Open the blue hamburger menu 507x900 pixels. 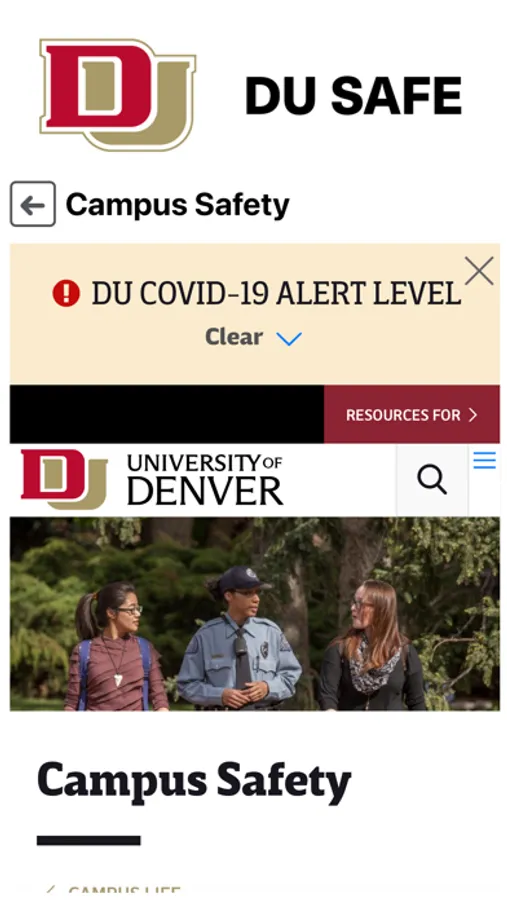pos(485,460)
